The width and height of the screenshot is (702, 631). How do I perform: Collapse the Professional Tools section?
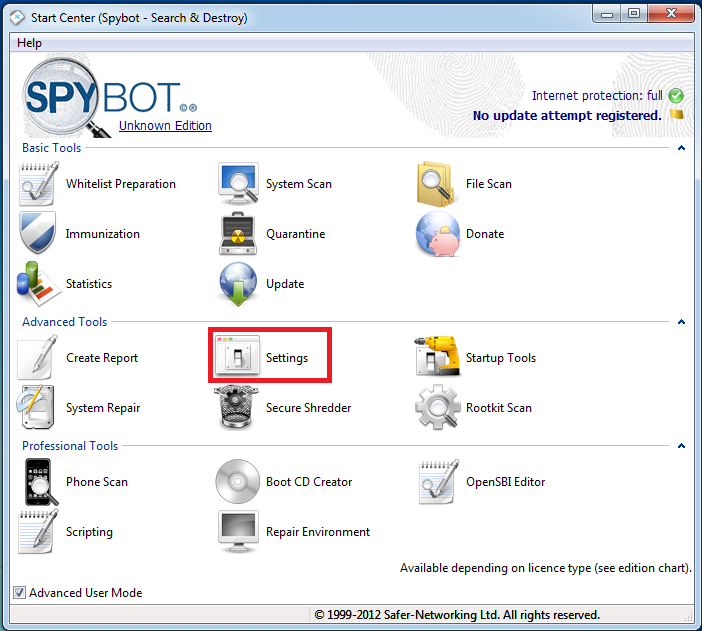click(x=681, y=446)
